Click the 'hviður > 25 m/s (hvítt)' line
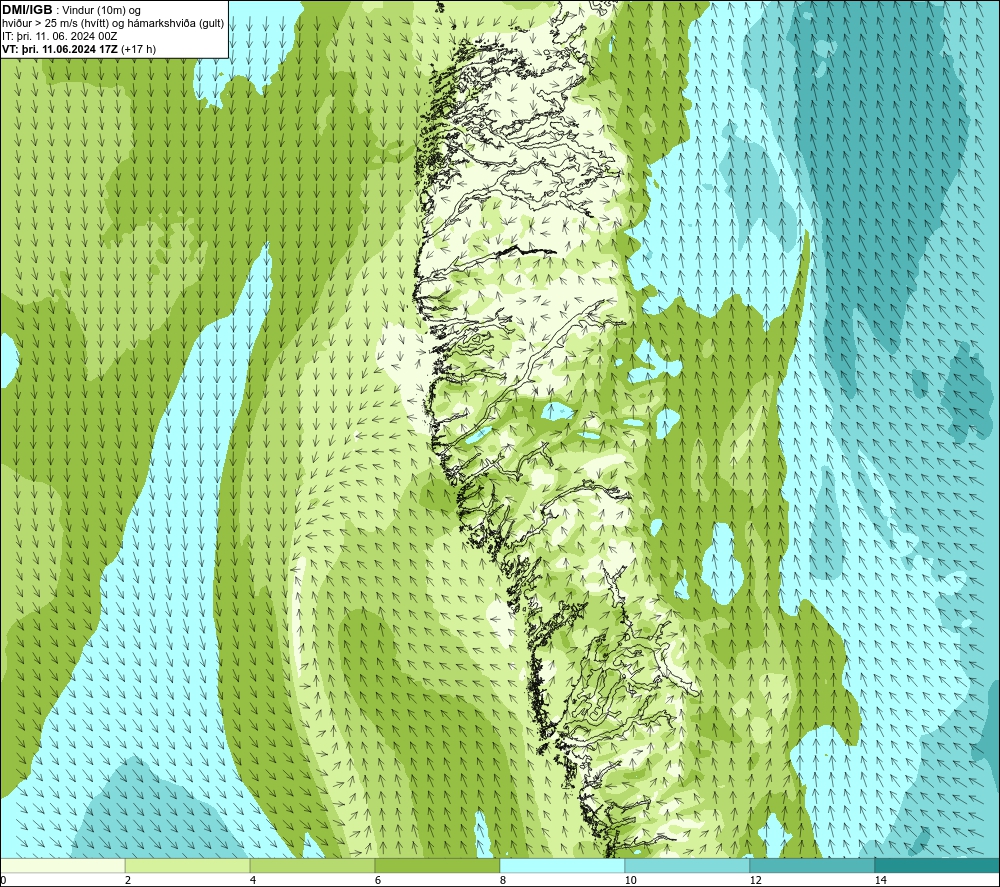 click(113, 24)
